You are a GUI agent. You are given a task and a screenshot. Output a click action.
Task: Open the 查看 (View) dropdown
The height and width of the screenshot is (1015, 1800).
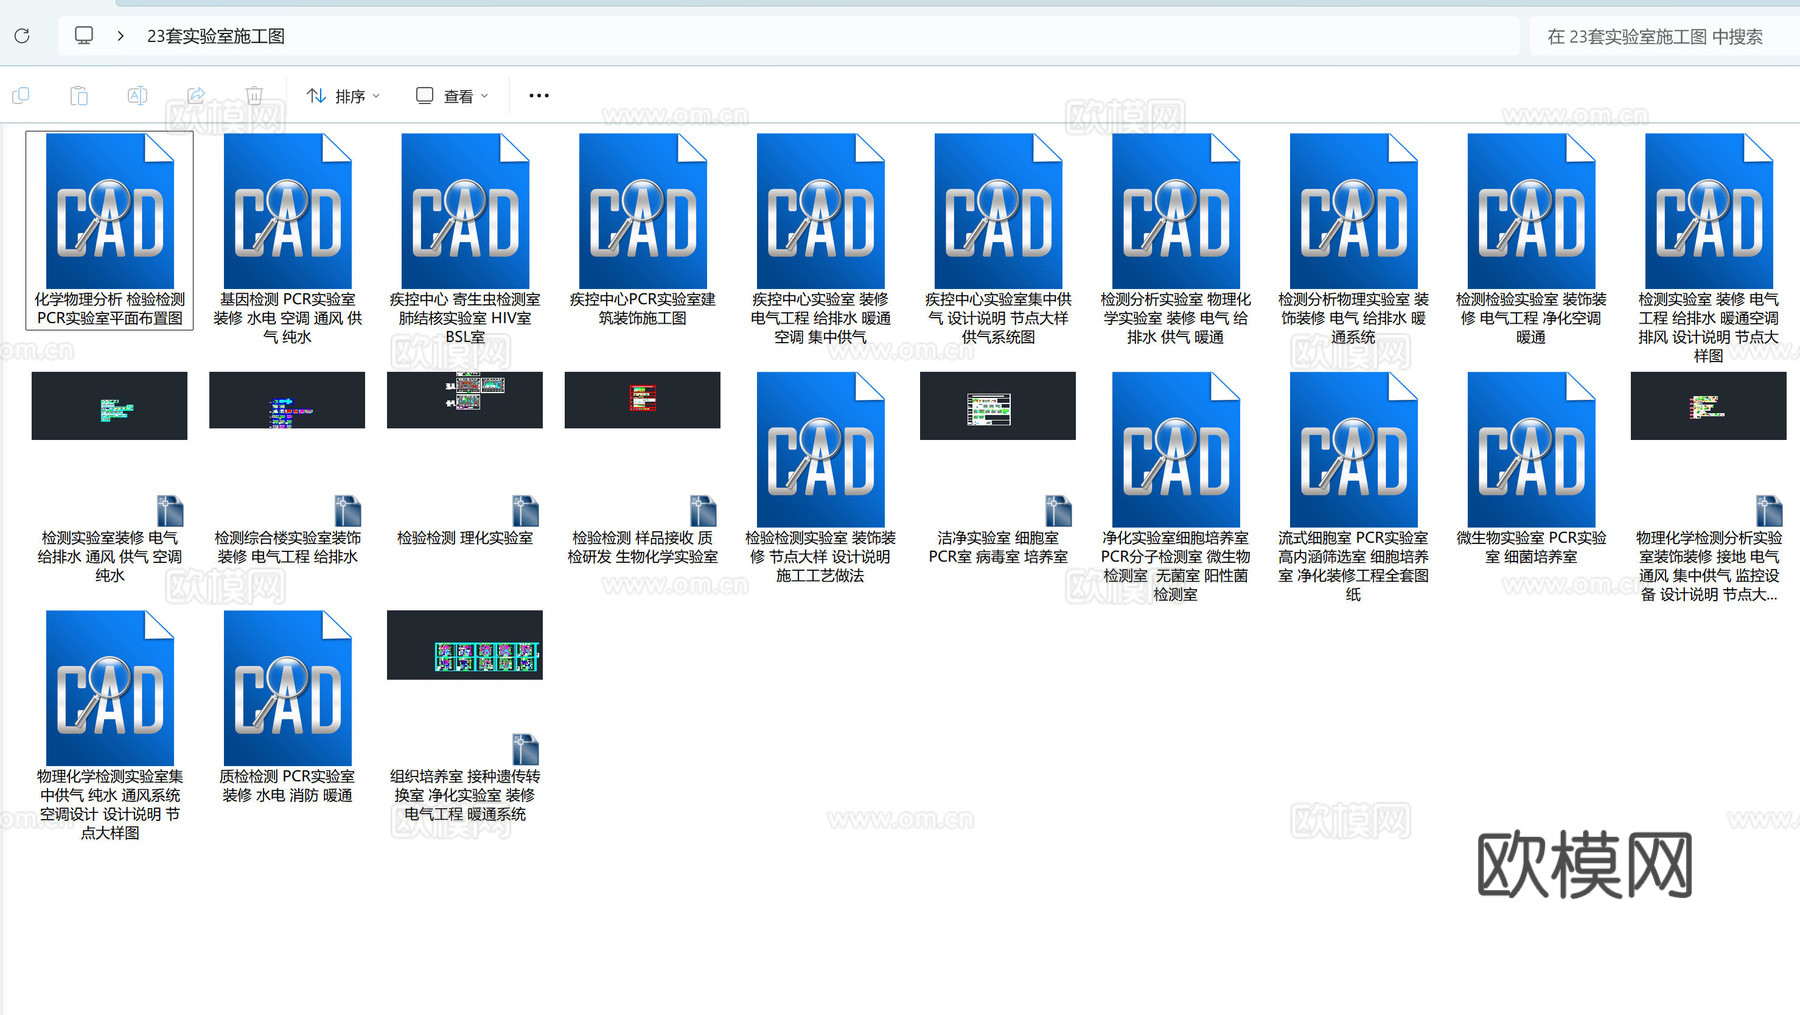tap(451, 95)
